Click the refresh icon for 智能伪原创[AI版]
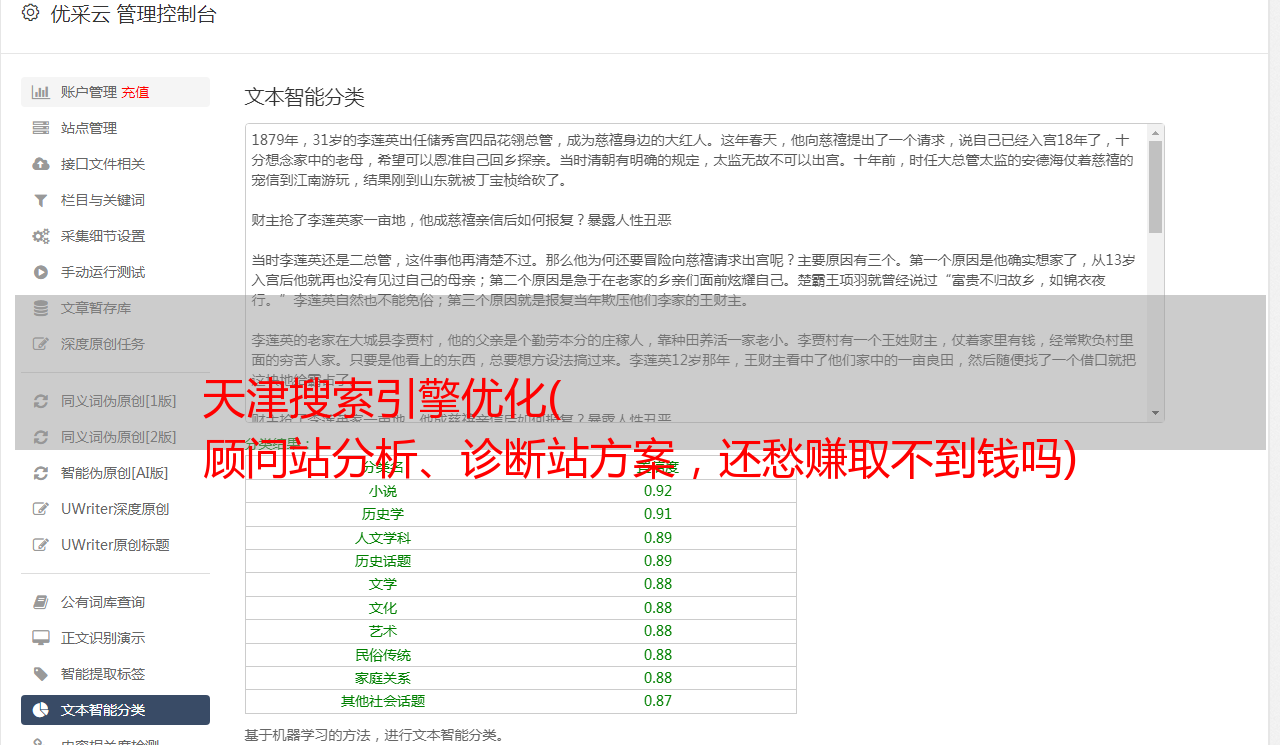1280x745 pixels. [x=40, y=473]
